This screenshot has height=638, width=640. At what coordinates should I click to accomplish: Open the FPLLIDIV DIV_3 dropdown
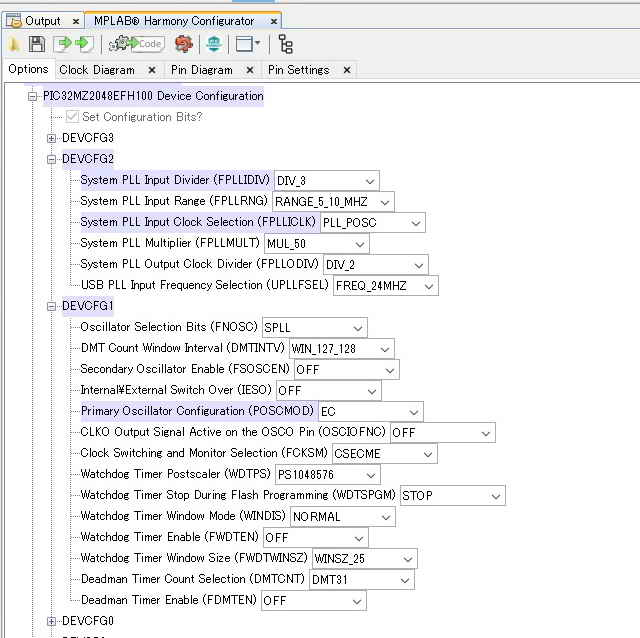(x=327, y=181)
